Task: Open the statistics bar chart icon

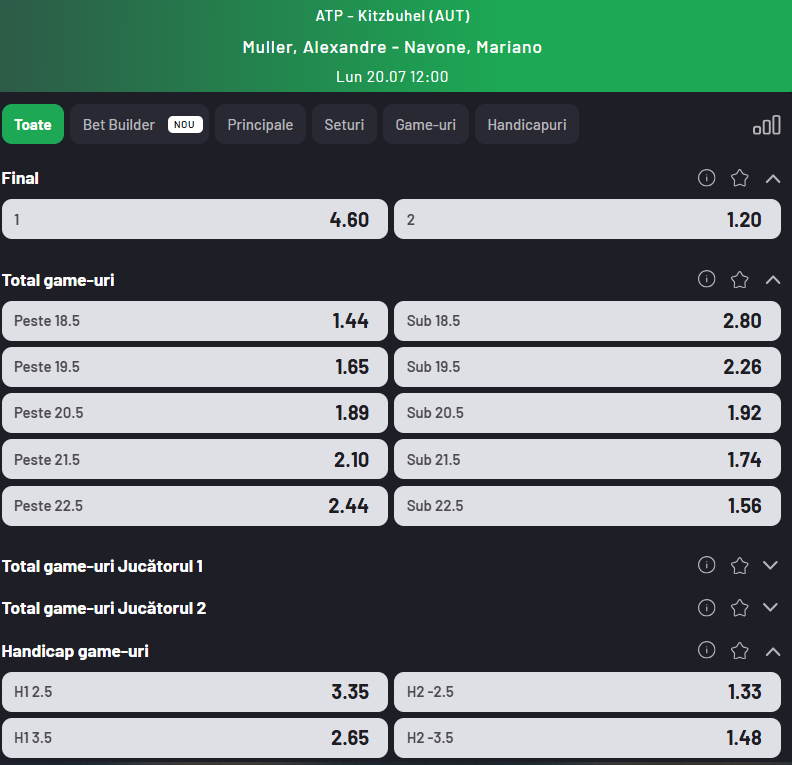Action: tap(766, 125)
